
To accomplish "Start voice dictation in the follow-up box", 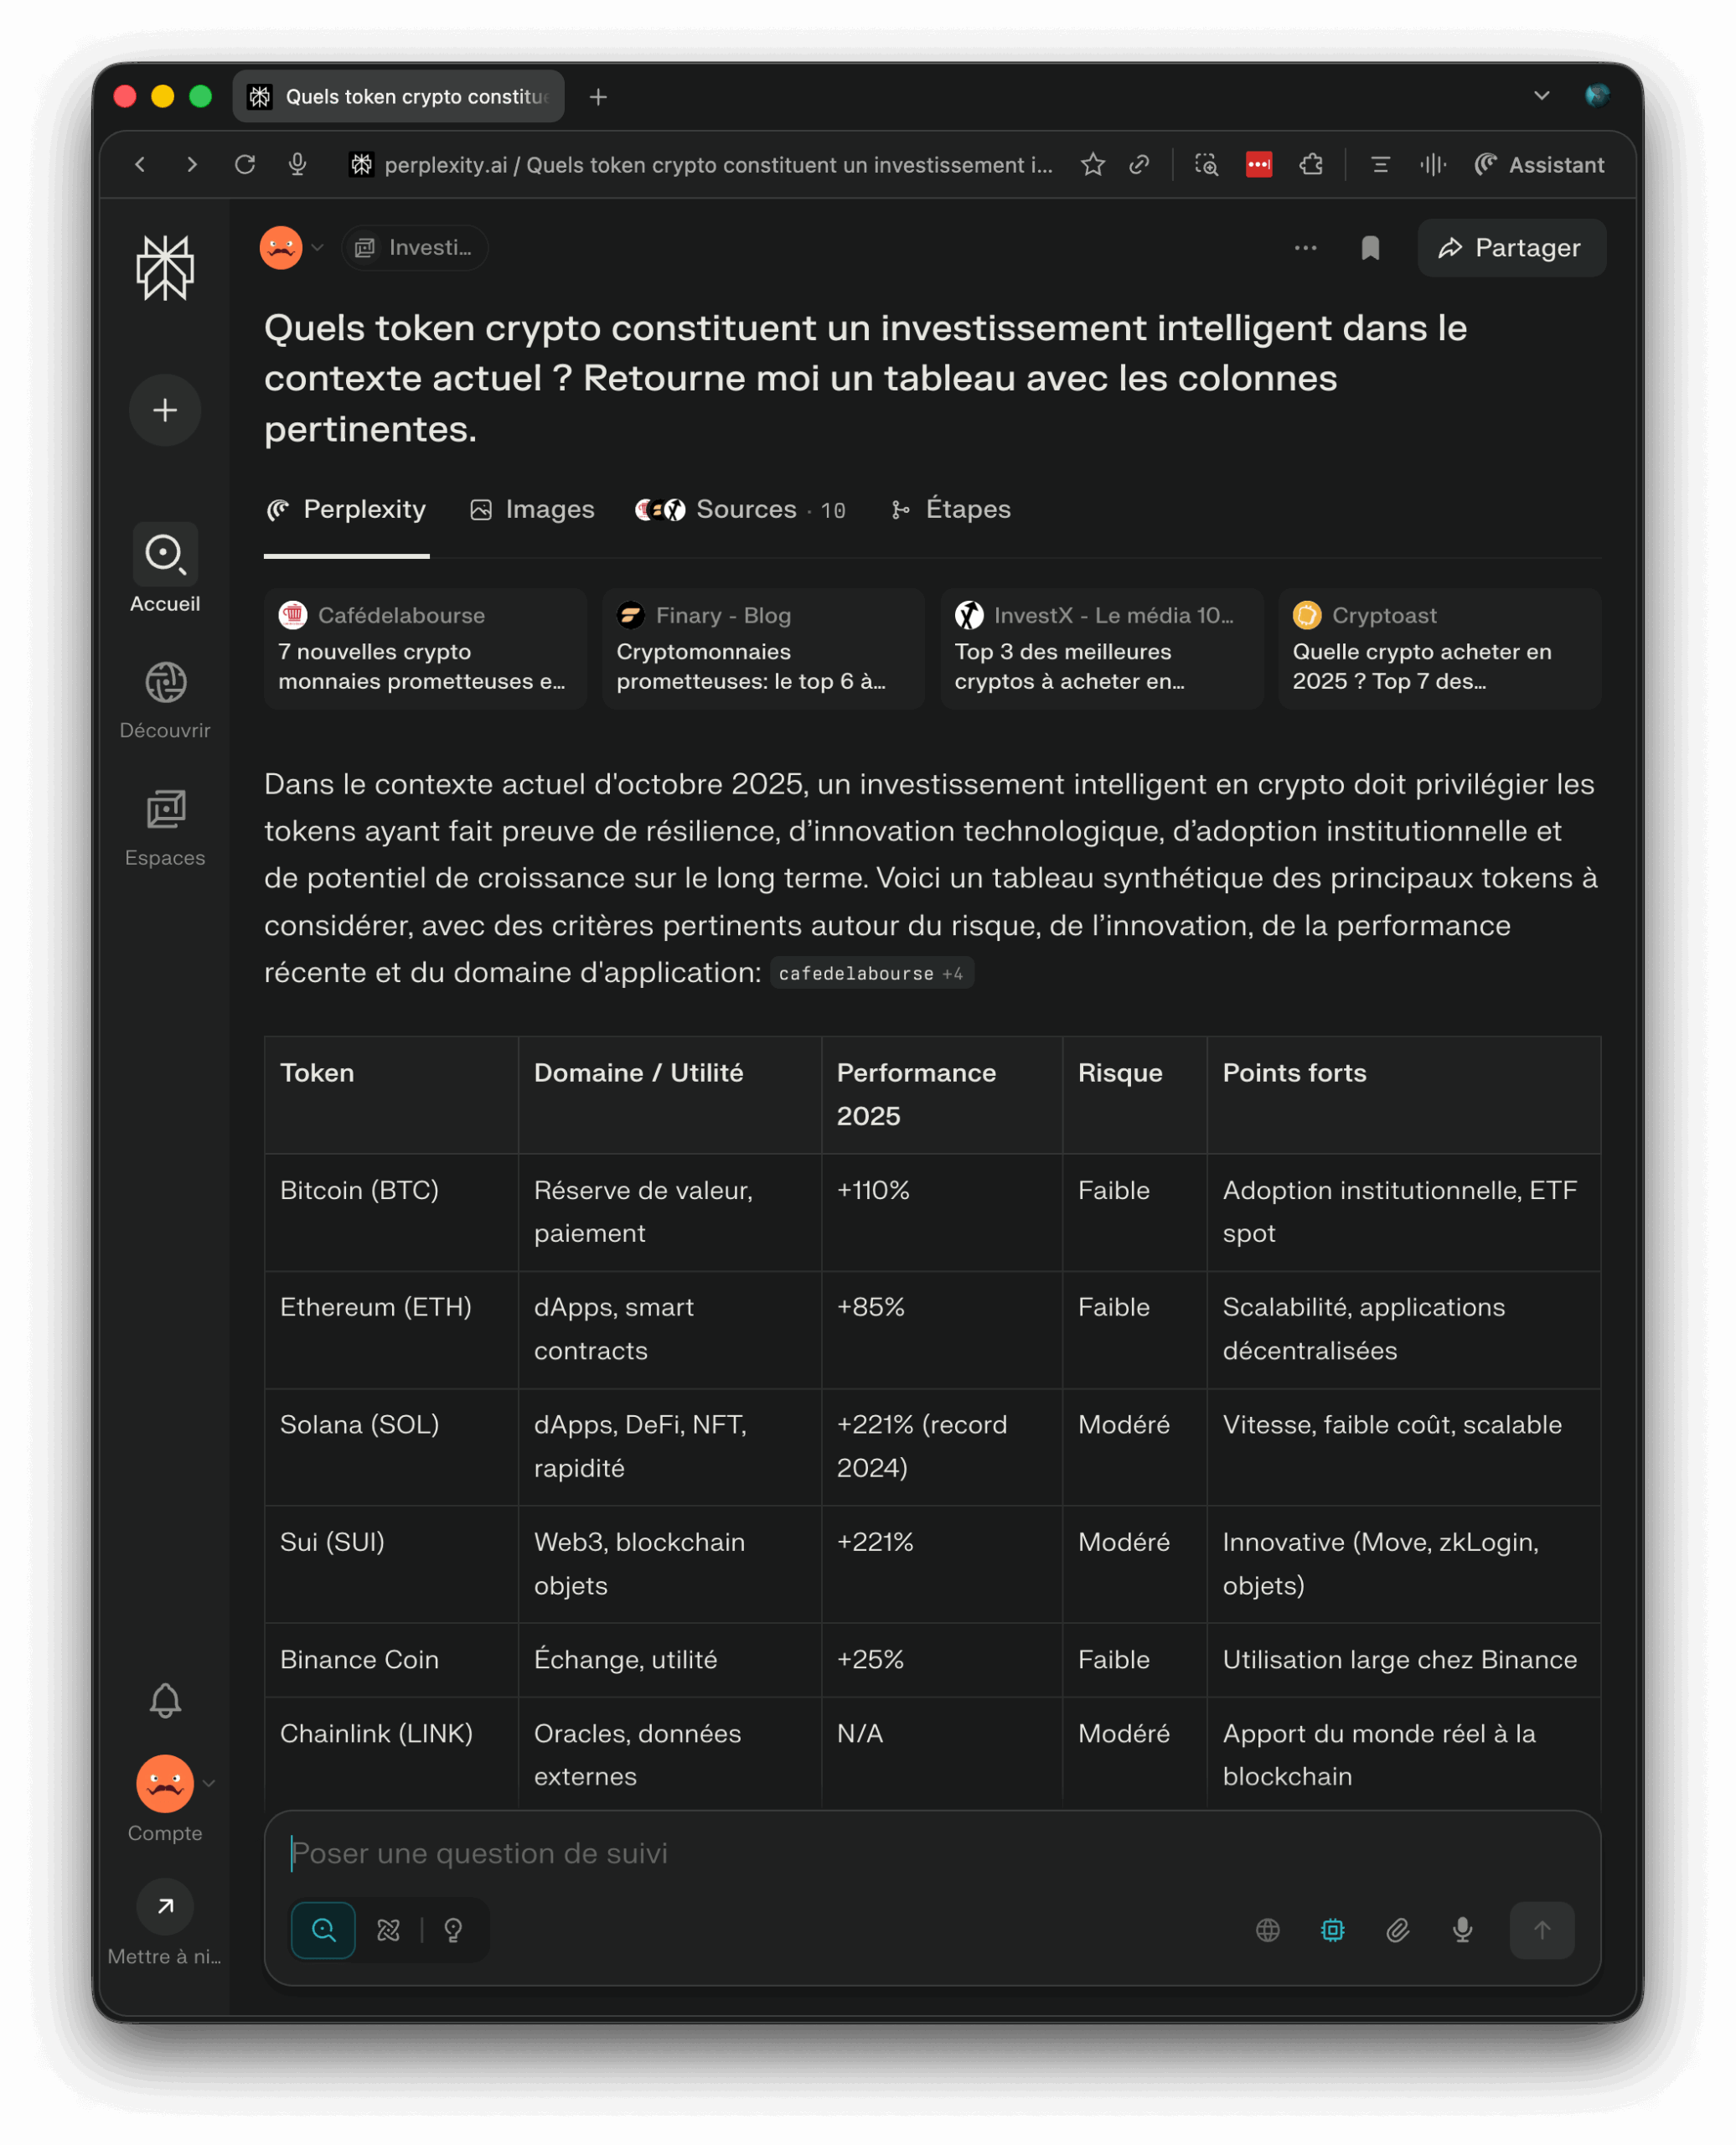I will pos(1462,1930).
